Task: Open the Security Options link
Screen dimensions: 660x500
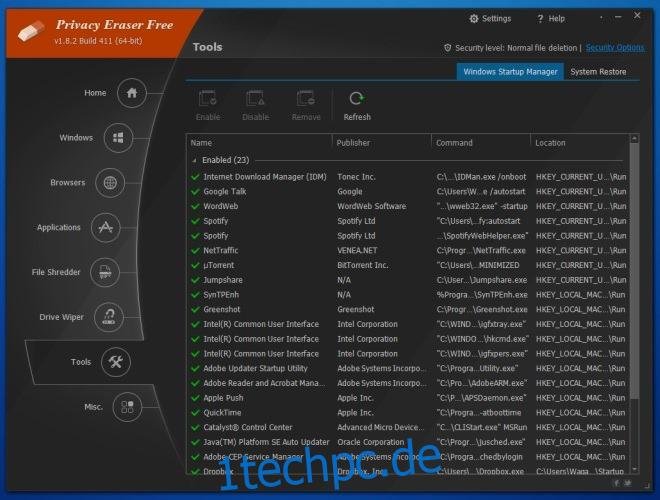Action: (x=615, y=48)
